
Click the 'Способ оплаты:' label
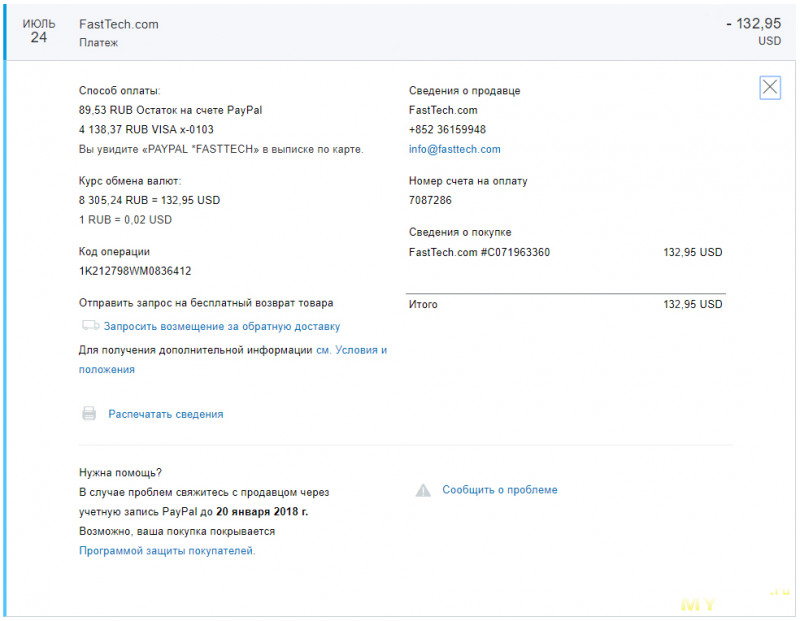click(119, 91)
